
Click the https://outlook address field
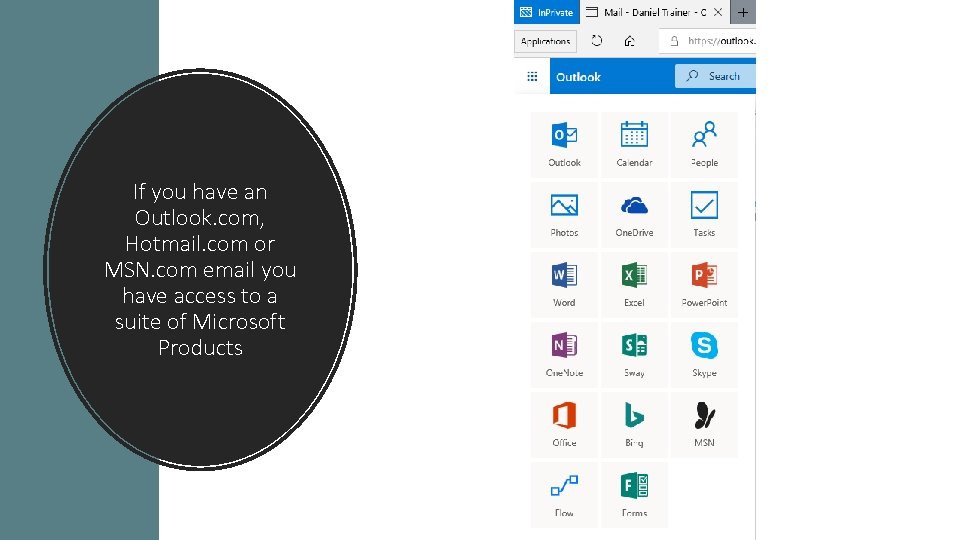pos(707,41)
